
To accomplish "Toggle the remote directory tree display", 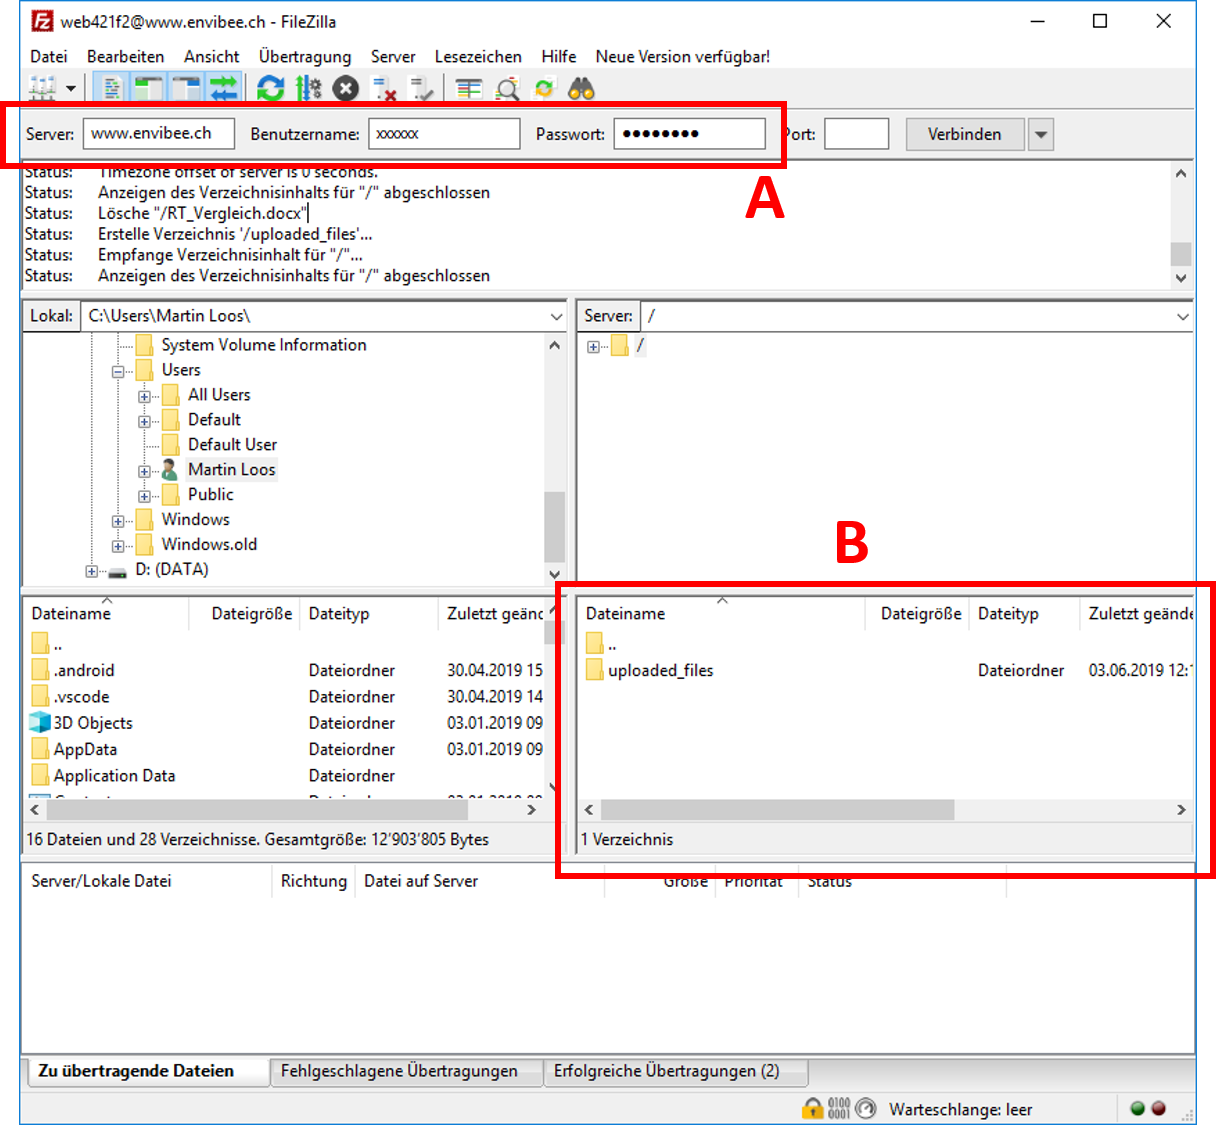I will (x=186, y=89).
